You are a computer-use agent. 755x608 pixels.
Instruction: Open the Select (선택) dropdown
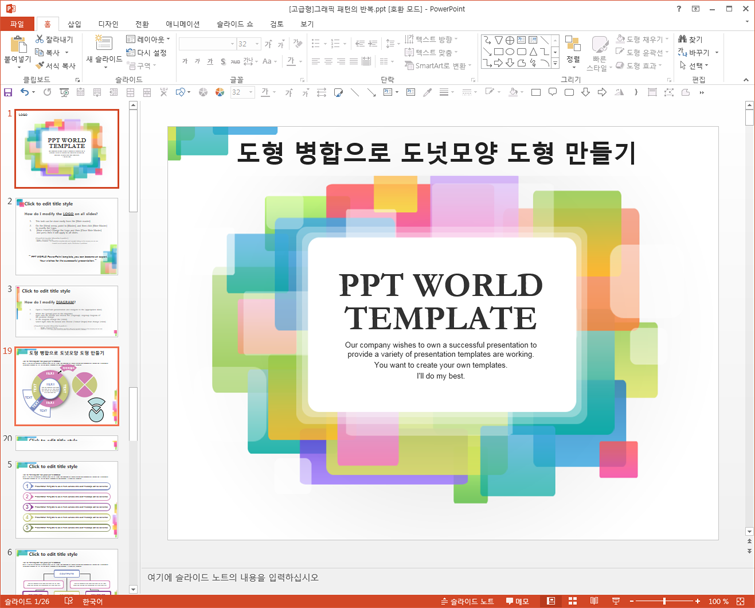pyautogui.click(x=694, y=65)
